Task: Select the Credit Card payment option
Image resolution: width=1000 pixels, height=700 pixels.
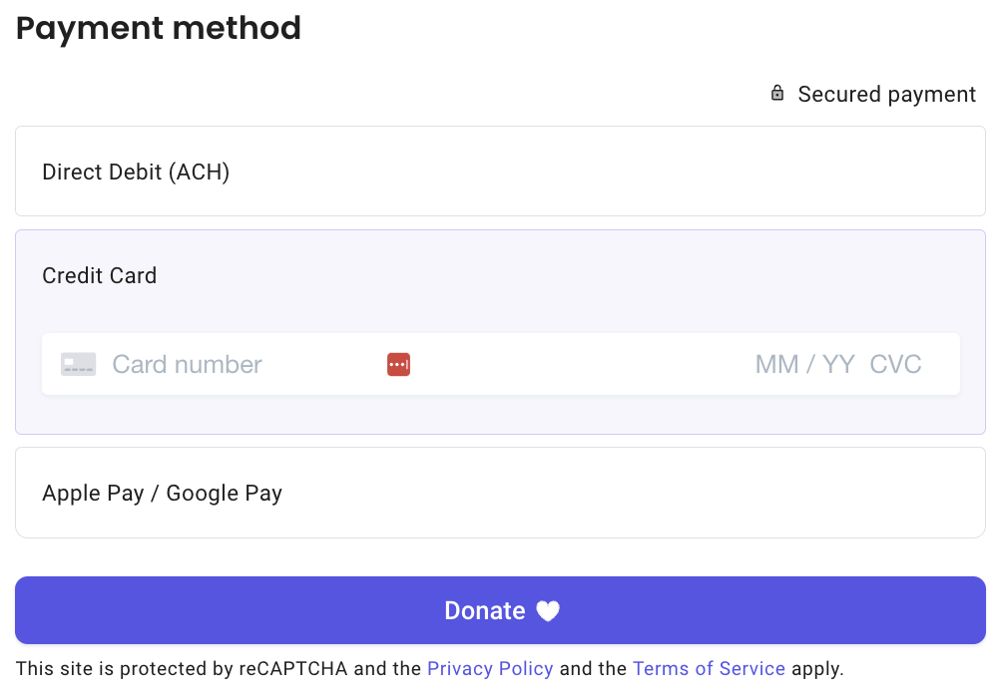Action: point(99,275)
